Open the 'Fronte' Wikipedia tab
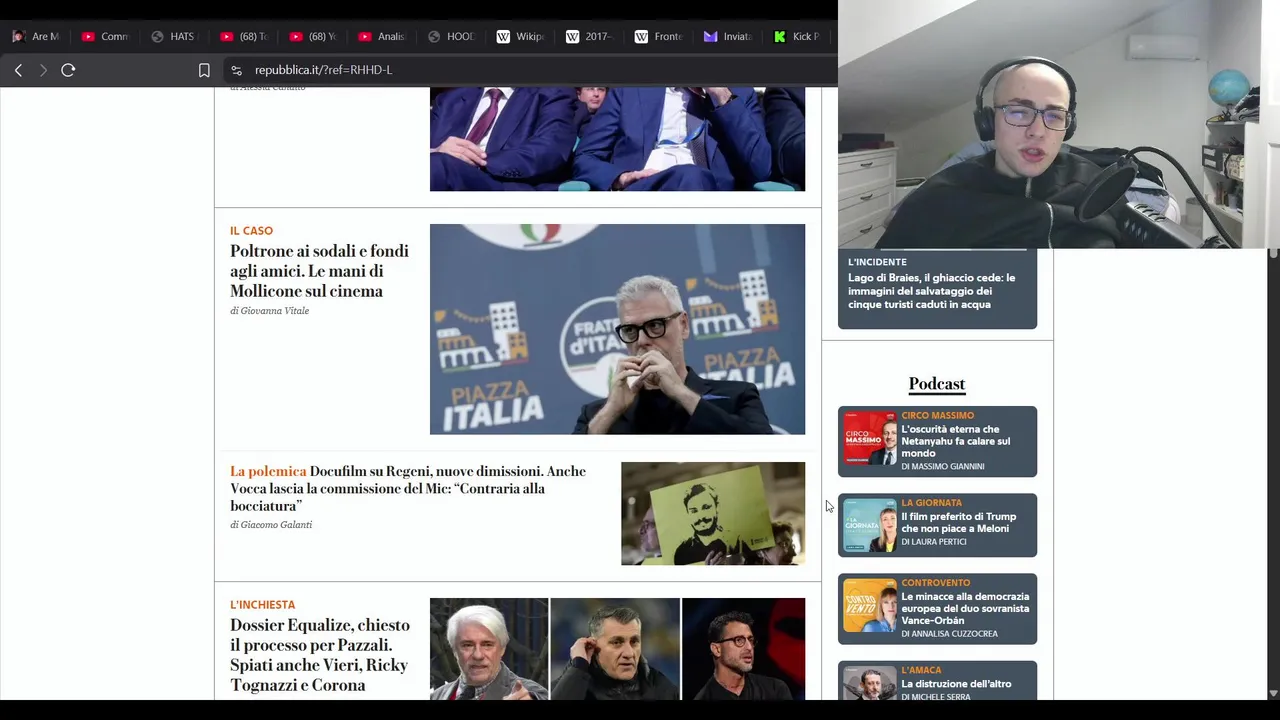This screenshot has width=1280, height=720. [x=658, y=36]
